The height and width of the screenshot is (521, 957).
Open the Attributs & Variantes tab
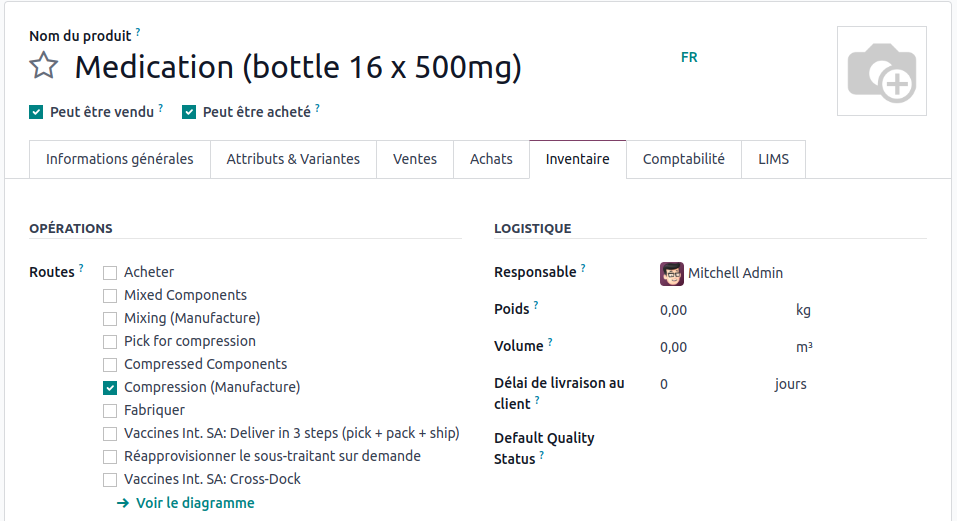coord(293,159)
